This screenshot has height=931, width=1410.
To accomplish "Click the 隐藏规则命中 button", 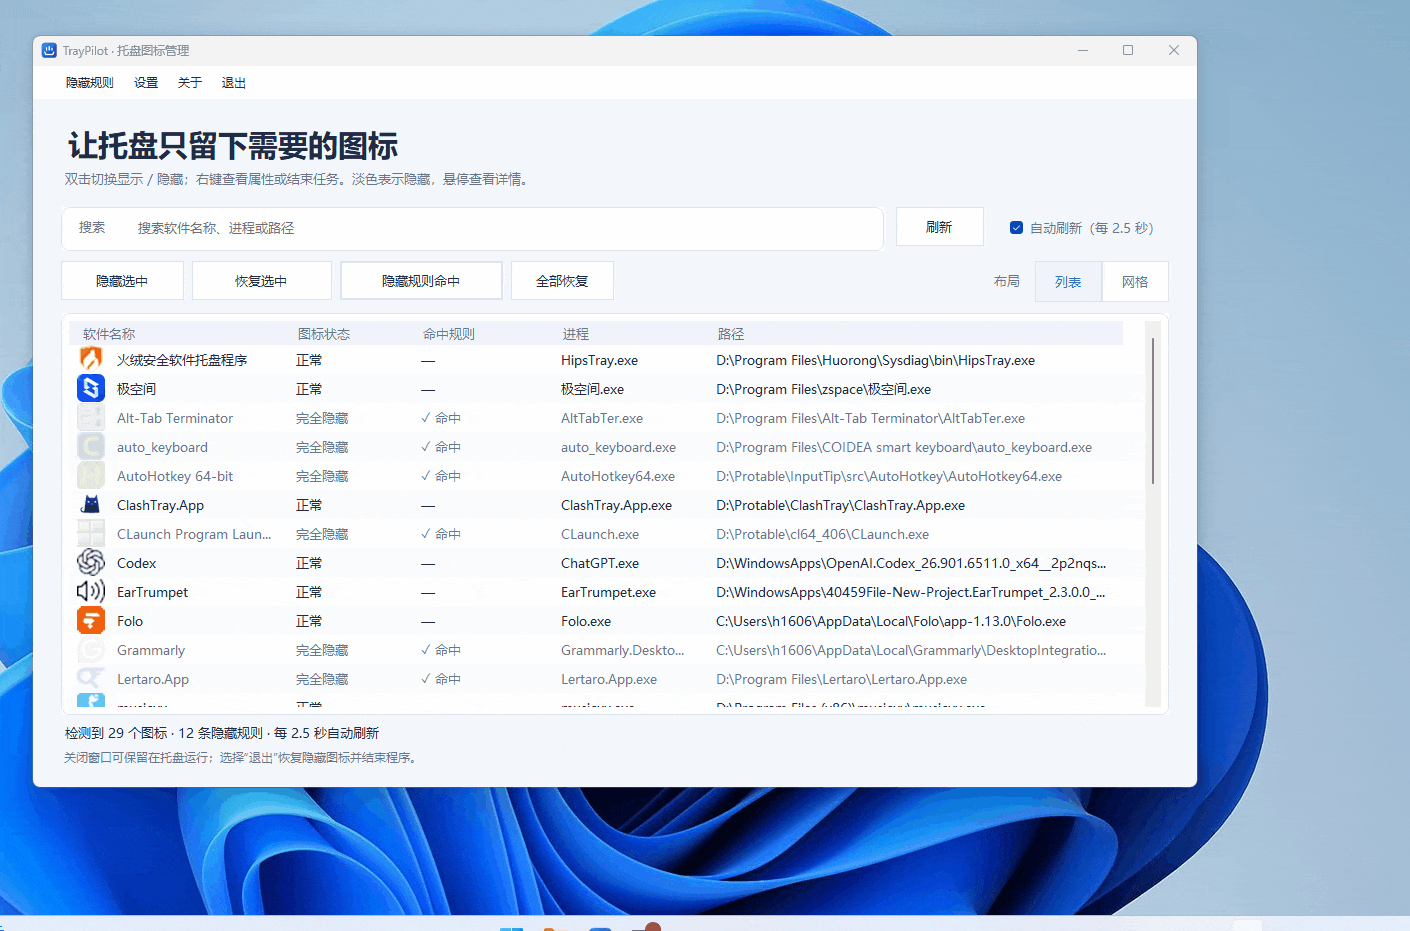I will [421, 281].
